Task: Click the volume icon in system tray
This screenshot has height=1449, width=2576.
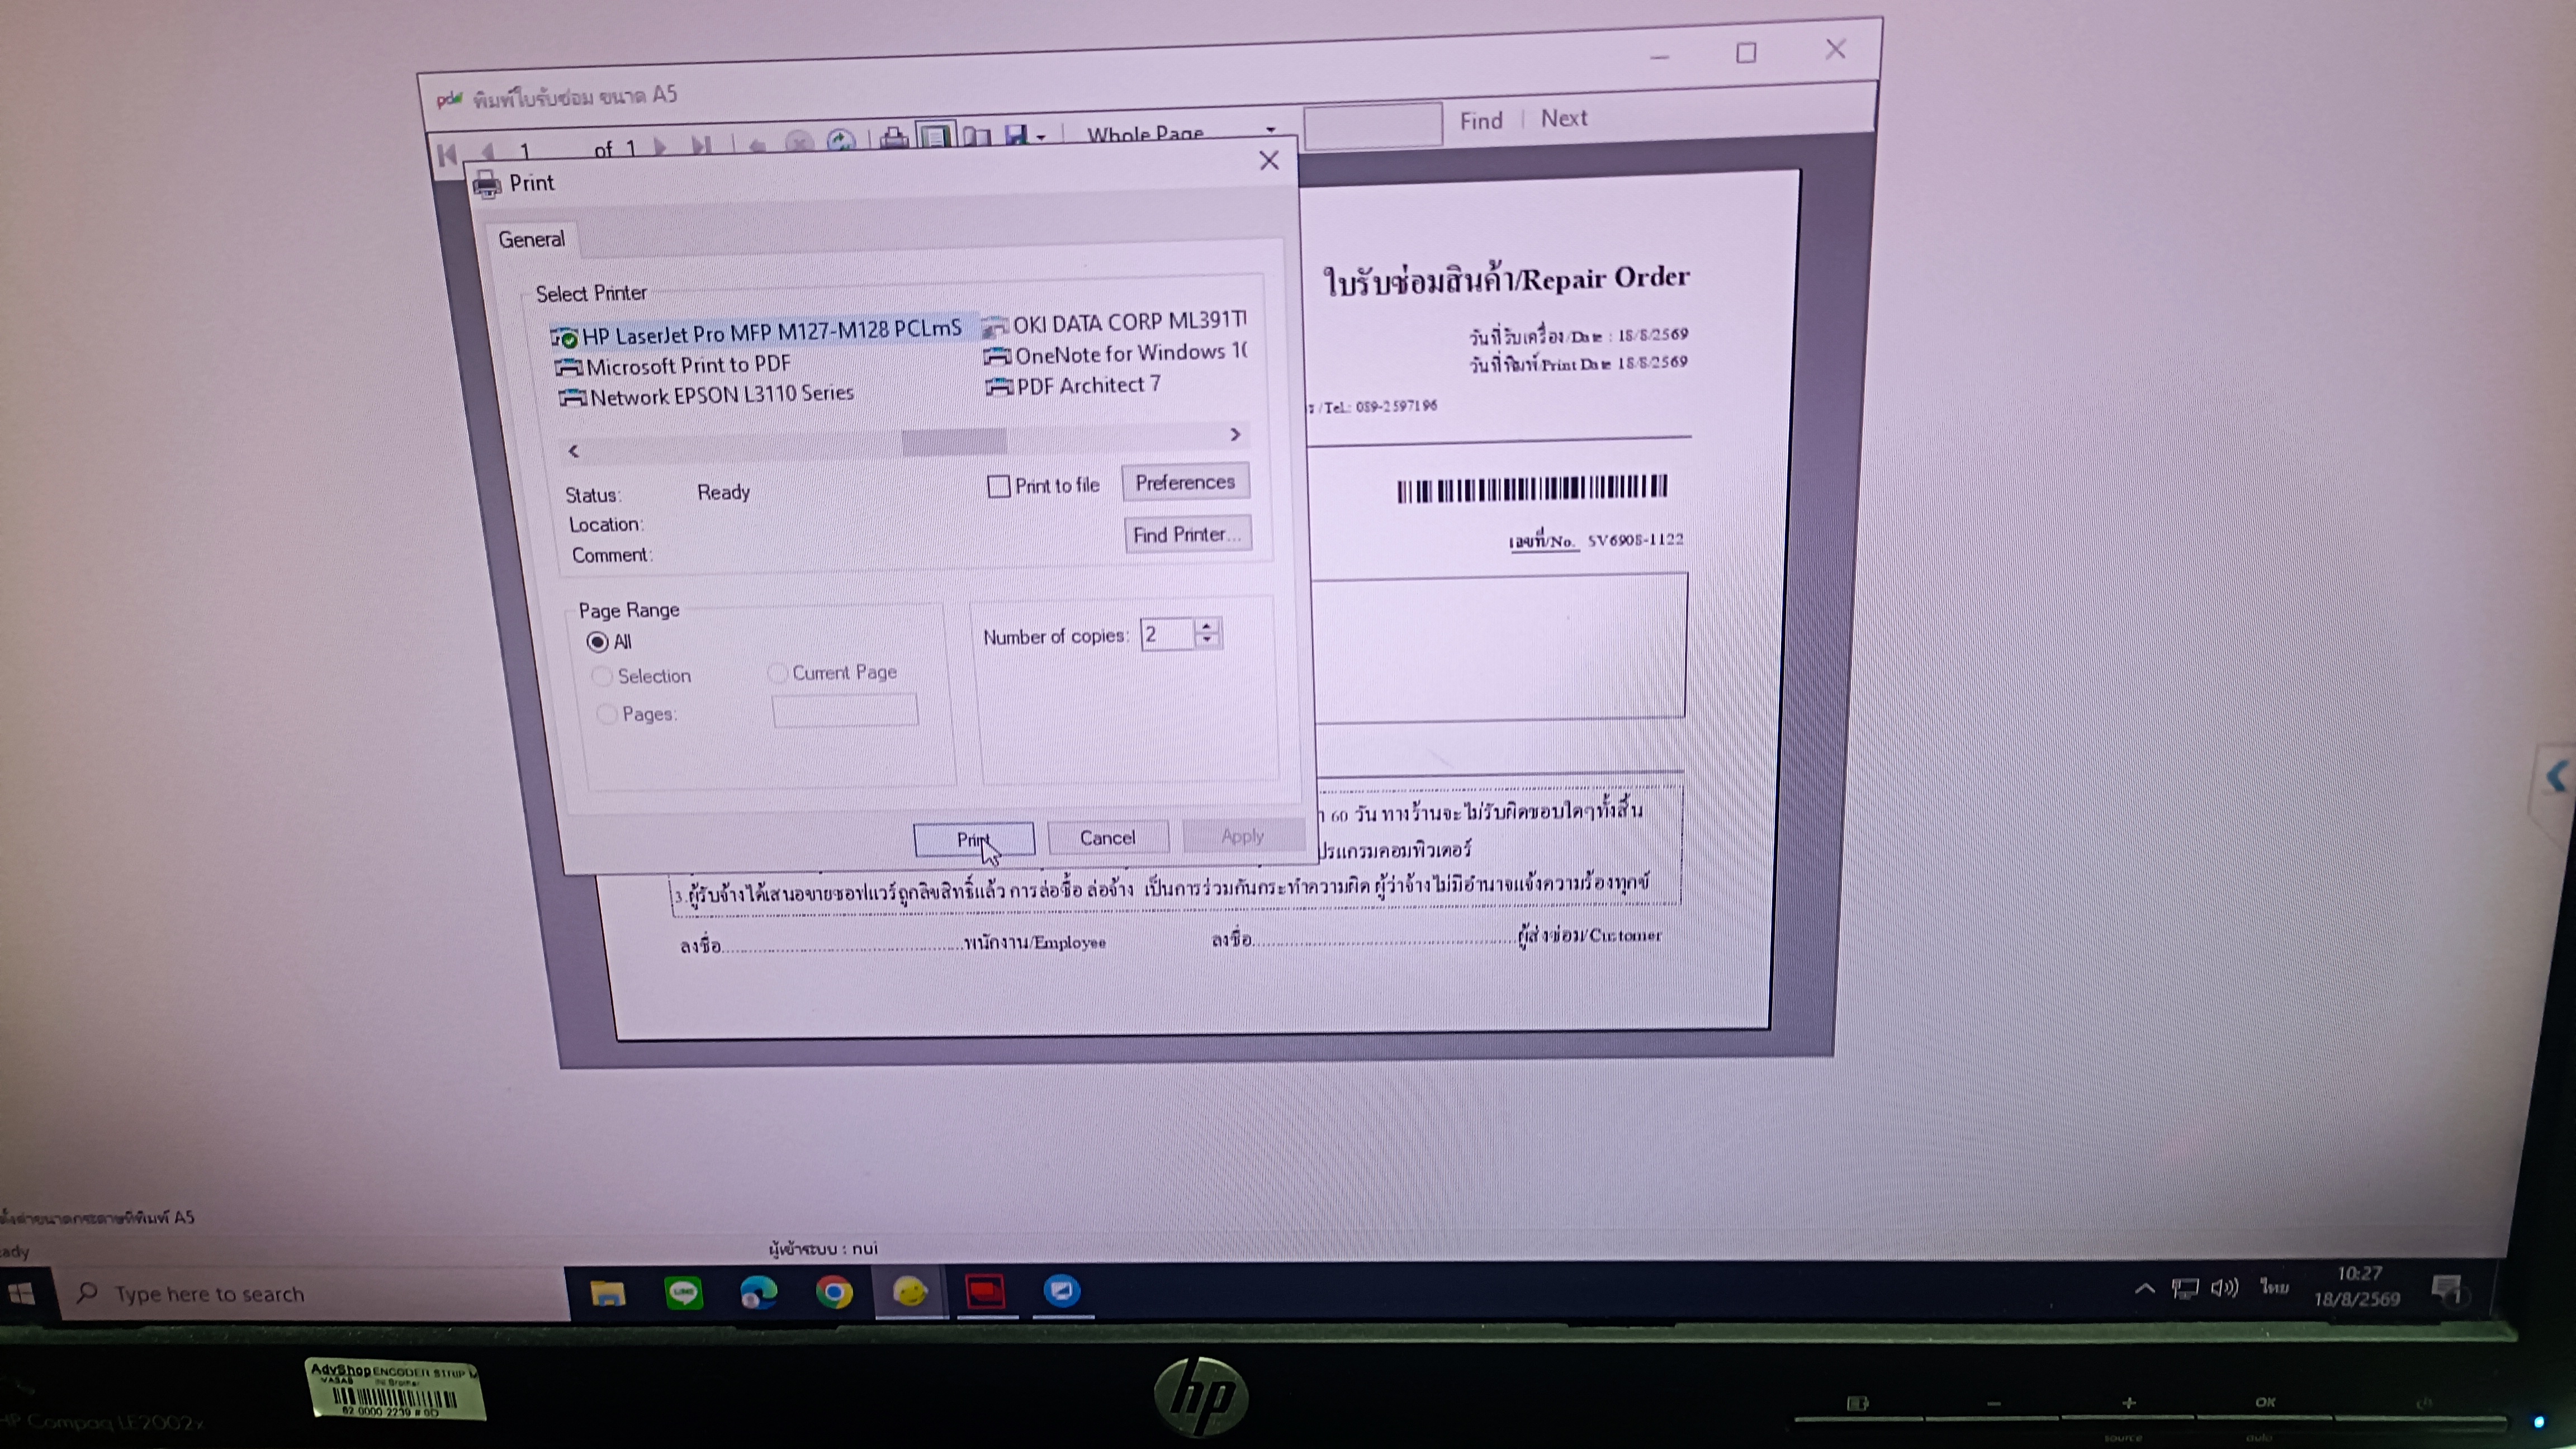Action: 2225,1287
